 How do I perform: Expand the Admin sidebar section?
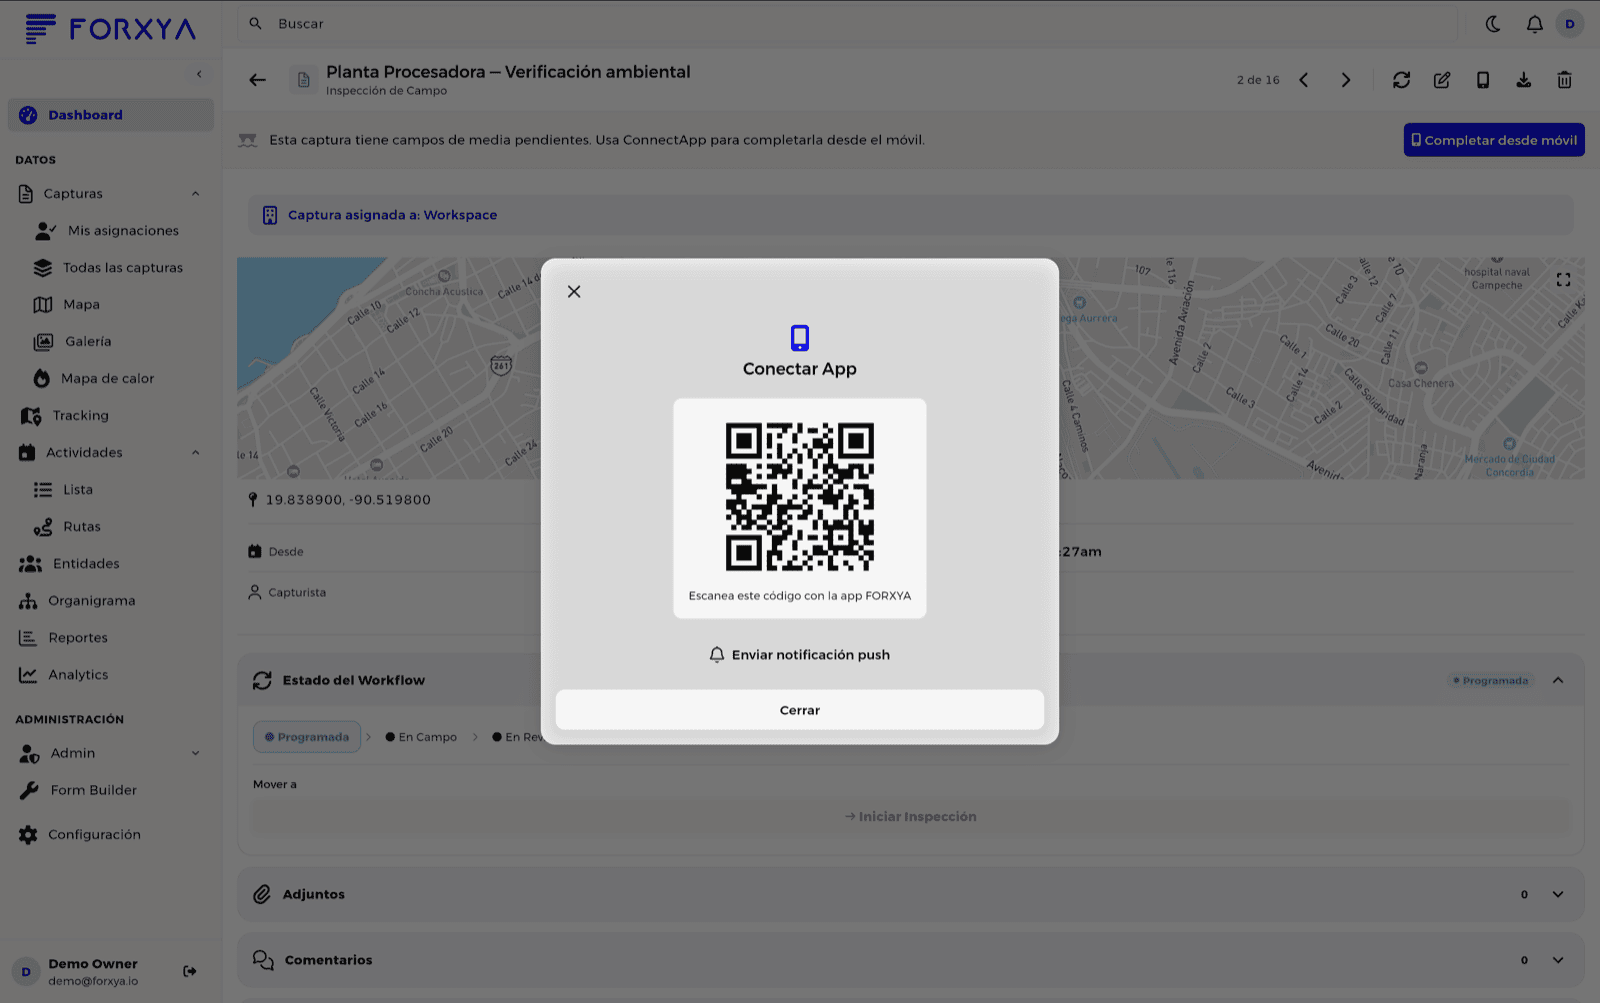pyautogui.click(x=195, y=753)
